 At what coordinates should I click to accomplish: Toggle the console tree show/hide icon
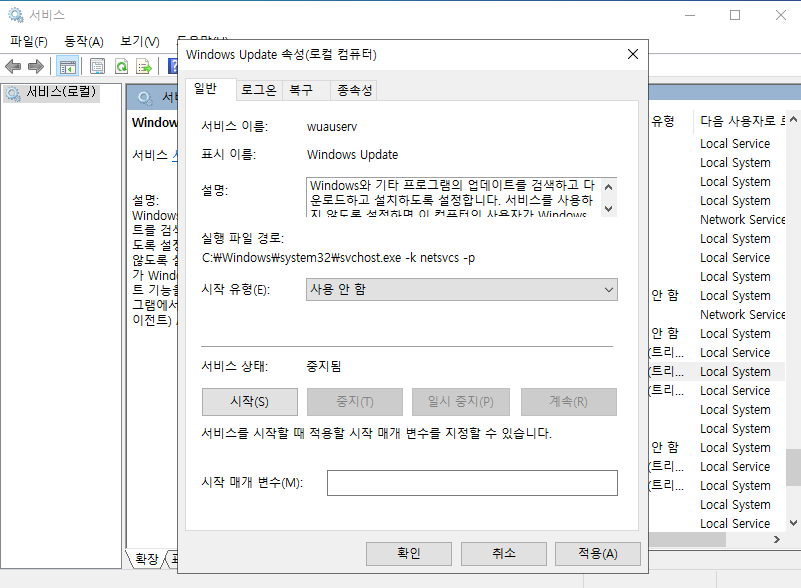67,66
